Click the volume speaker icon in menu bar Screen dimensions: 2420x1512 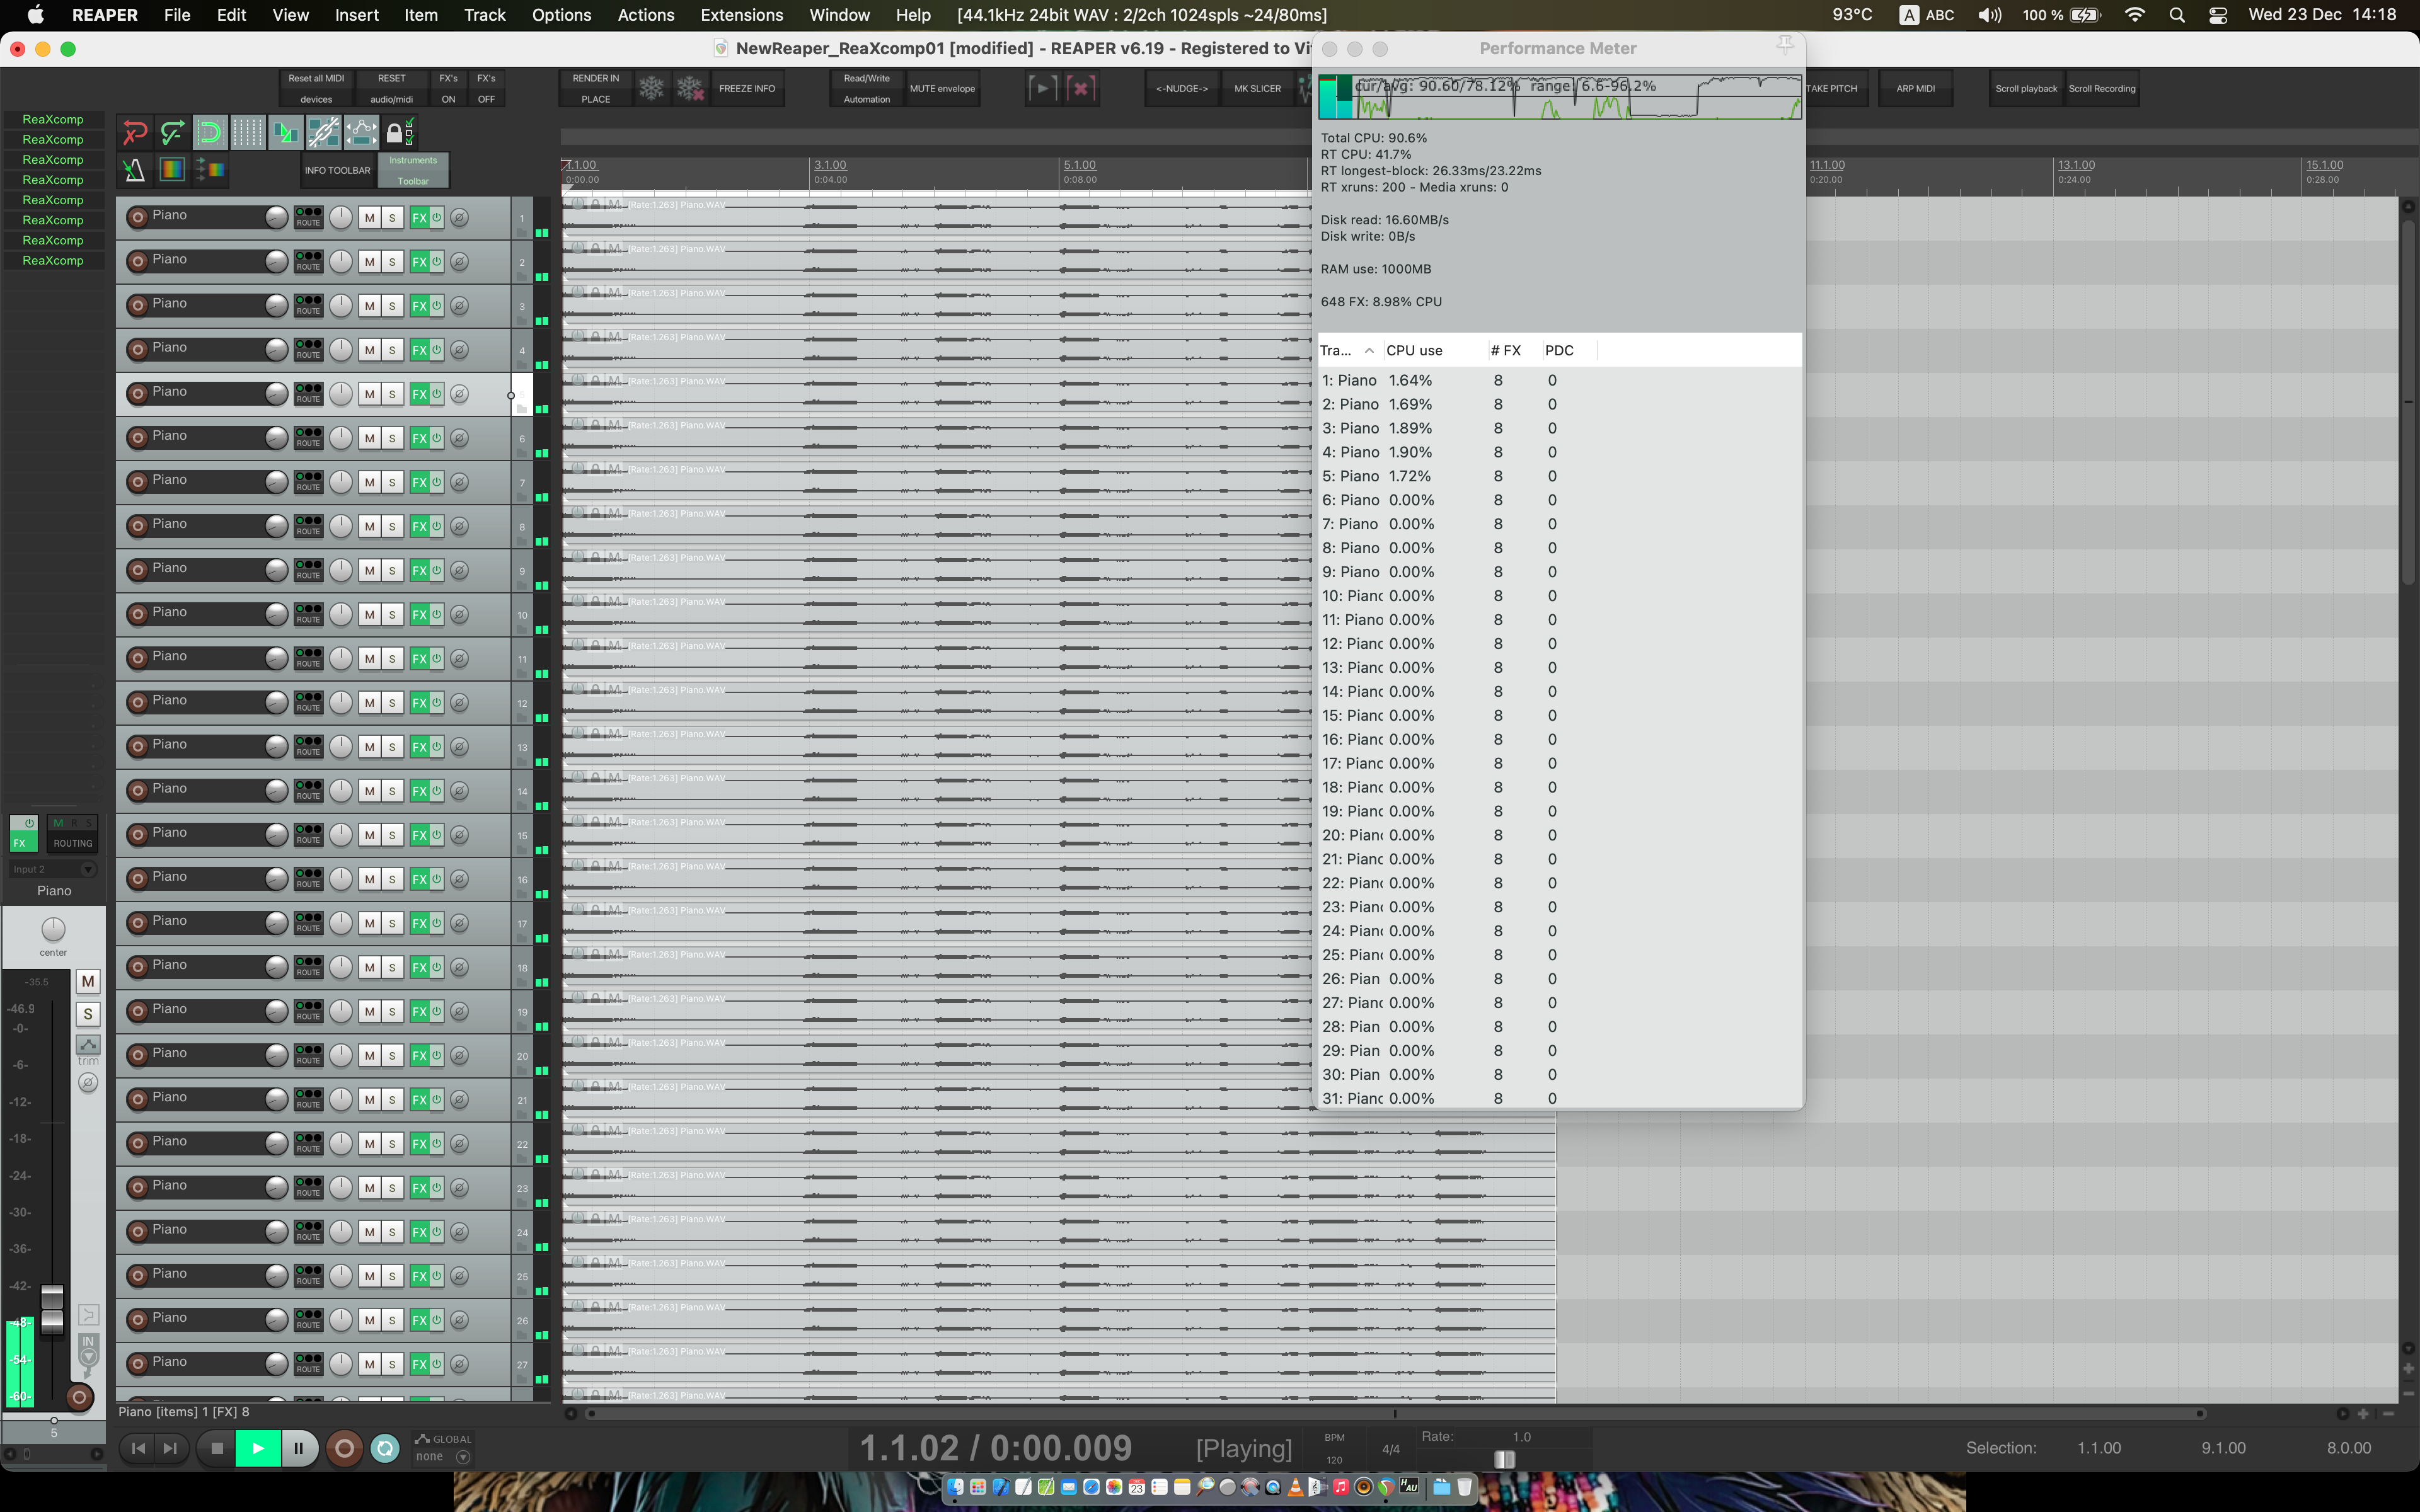pos(1990,15)
